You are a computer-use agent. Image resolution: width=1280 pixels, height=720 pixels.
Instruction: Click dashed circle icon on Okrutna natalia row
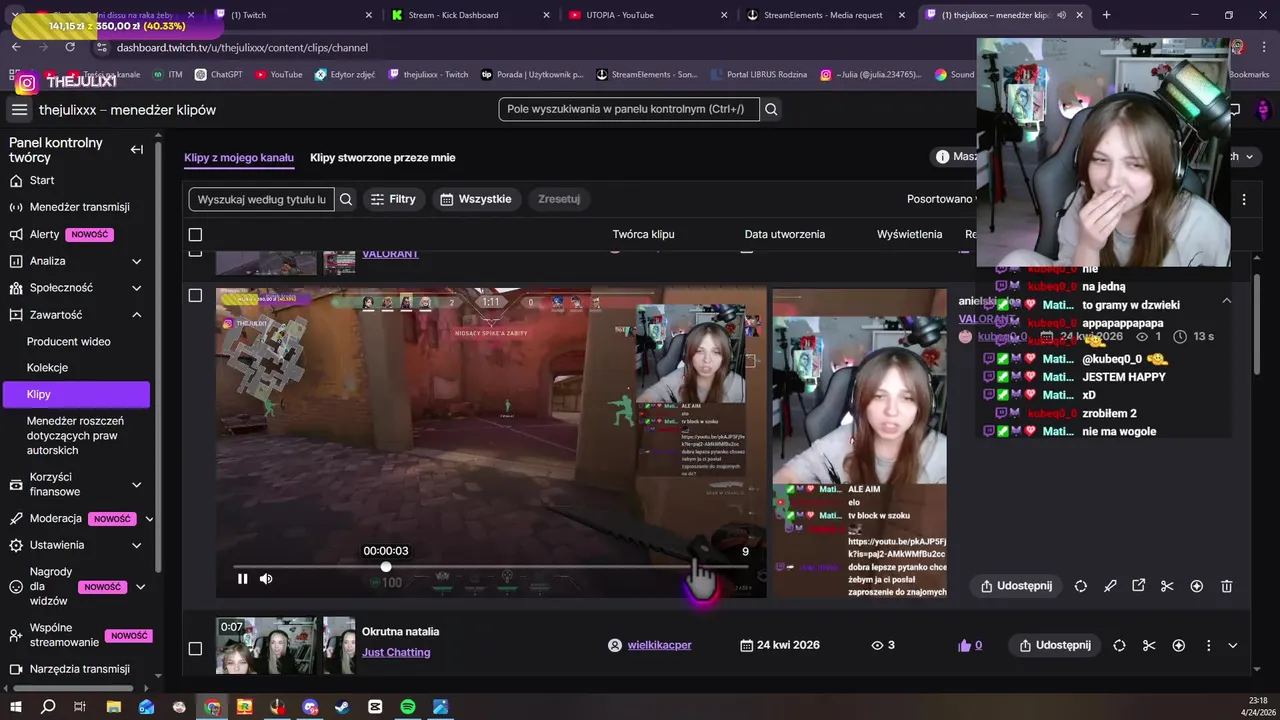pyautogui.click(x=1119, y=646)
